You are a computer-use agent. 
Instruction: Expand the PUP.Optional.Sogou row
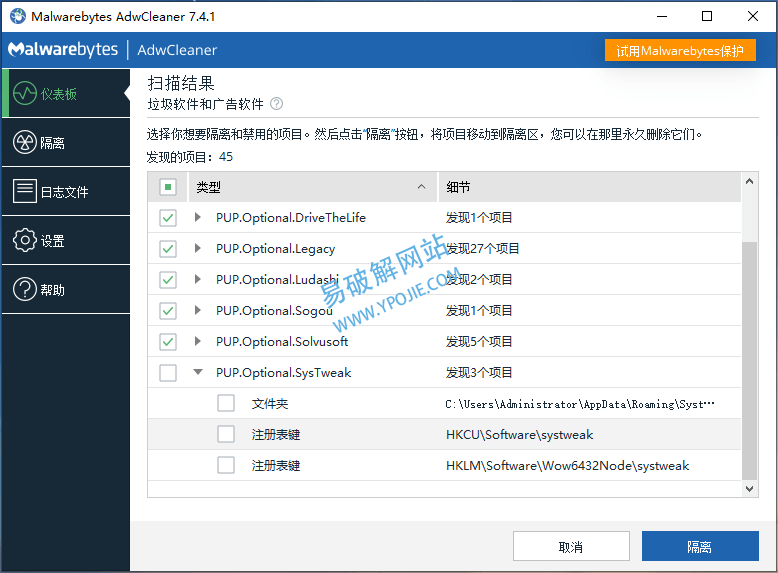tap(197, 310)
